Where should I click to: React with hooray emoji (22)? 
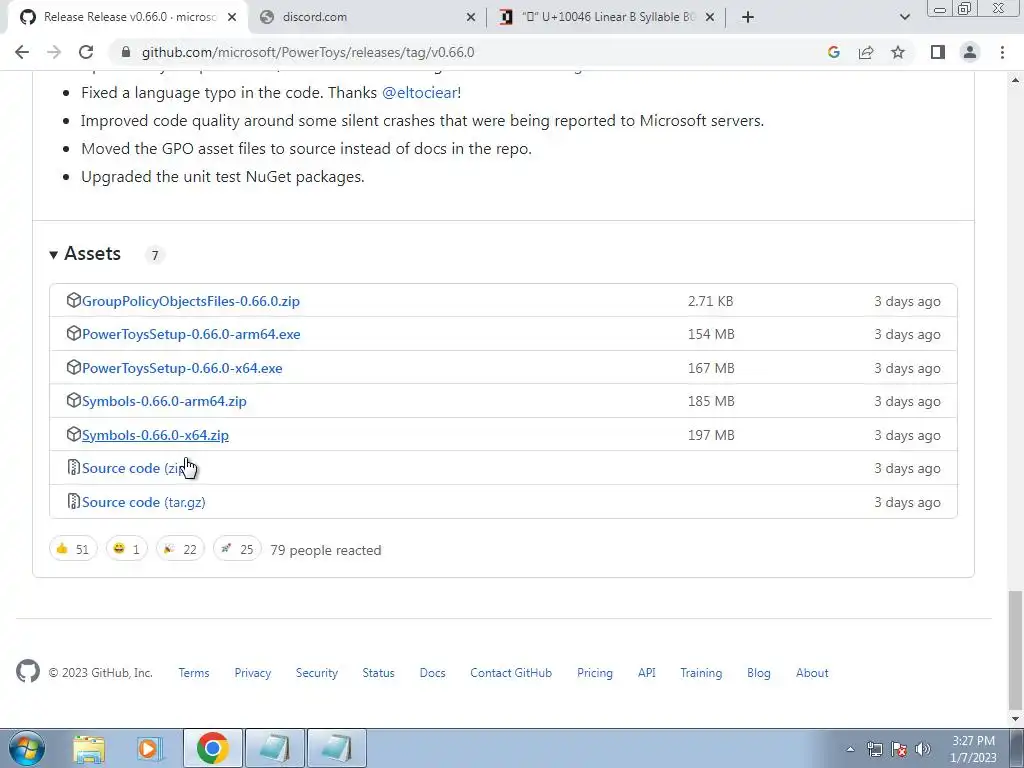coord(180,549)
